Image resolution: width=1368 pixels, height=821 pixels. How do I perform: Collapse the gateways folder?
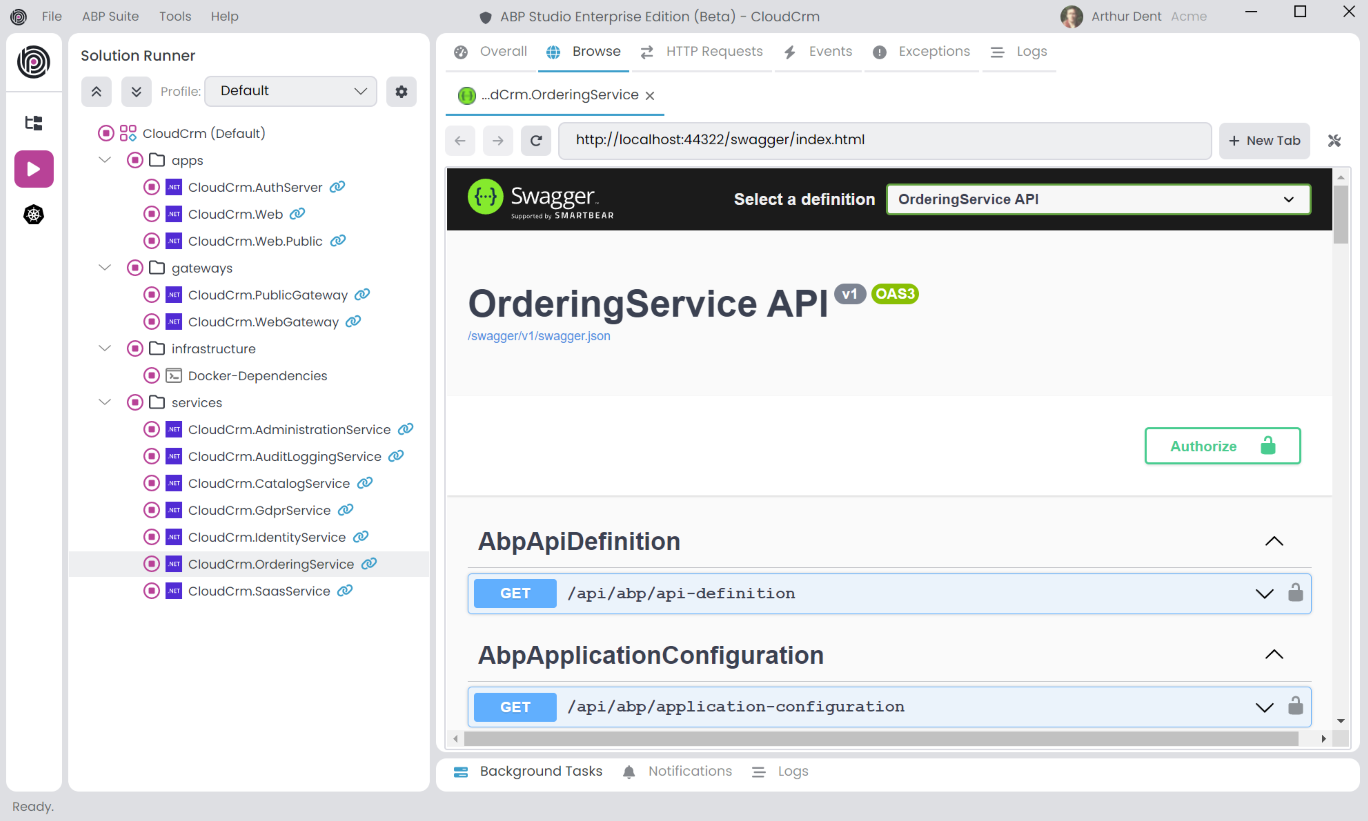point(105,268)
